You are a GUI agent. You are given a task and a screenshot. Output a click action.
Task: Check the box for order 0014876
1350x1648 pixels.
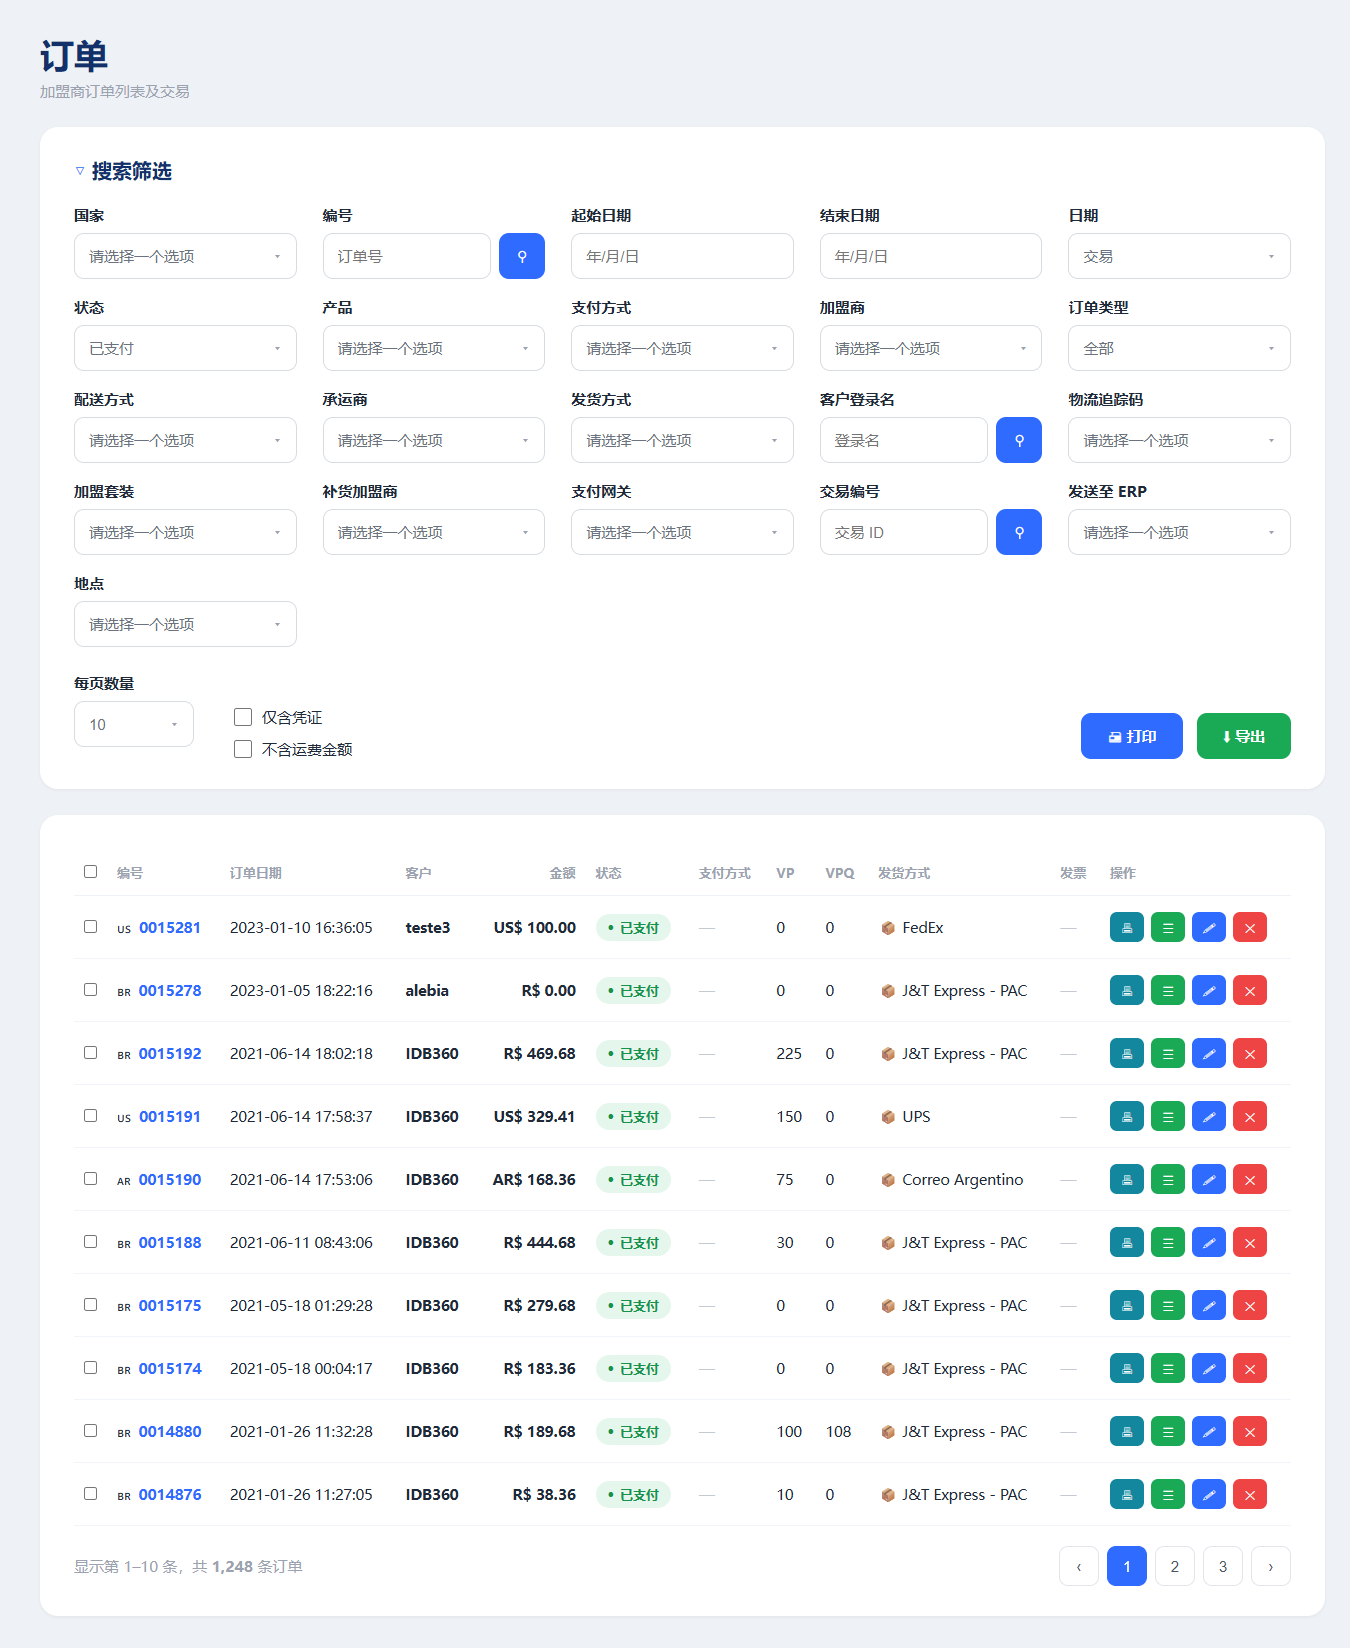click(x=91, y=1493)
